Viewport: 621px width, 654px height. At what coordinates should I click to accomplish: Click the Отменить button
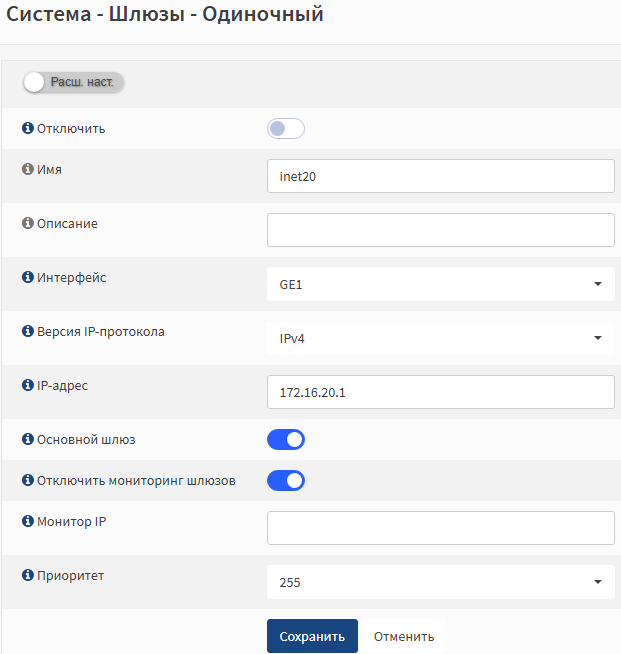[x=404, y=636]
